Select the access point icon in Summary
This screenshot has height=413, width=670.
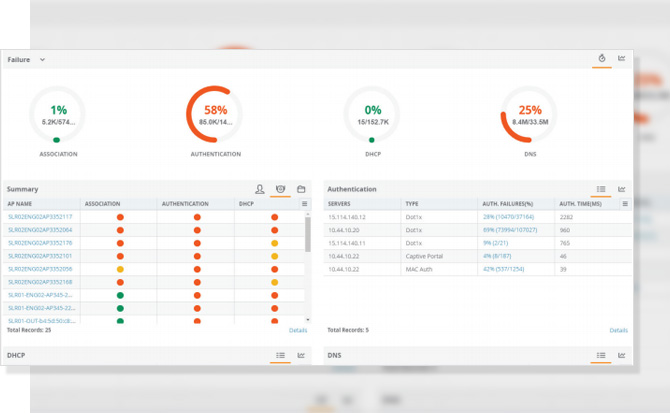tap(281, 188)
